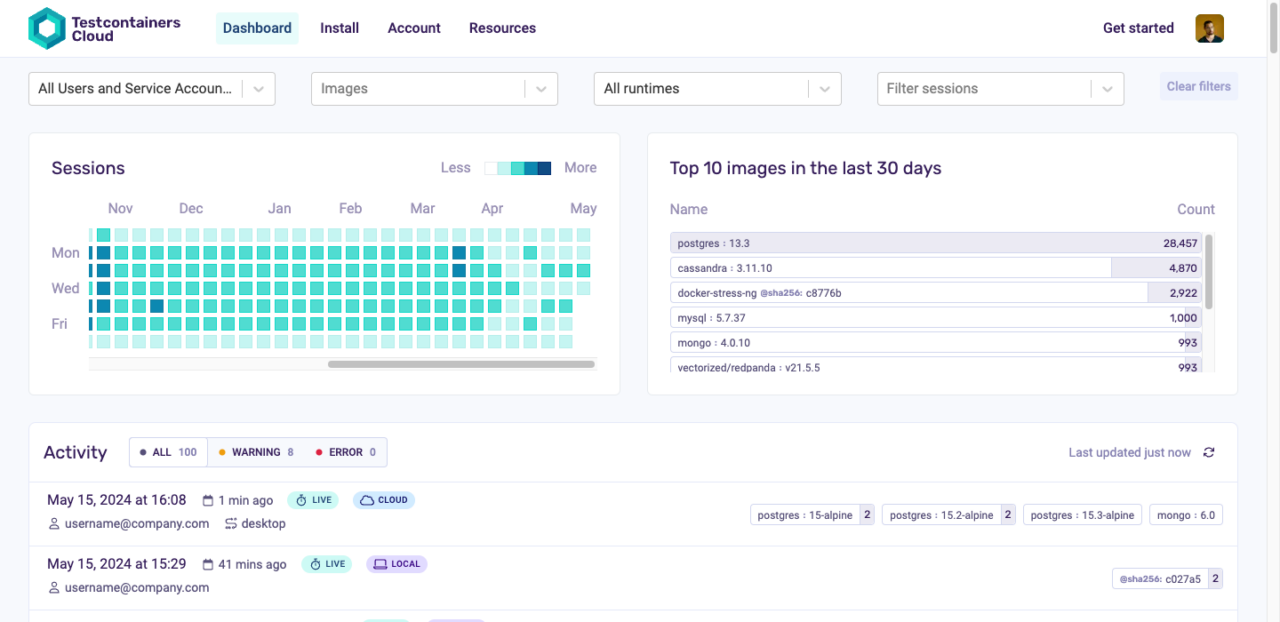Screen dimensions: 1280x622
Task: Enable the WARNING filter in Activity
Action: [x=255, y=452]
